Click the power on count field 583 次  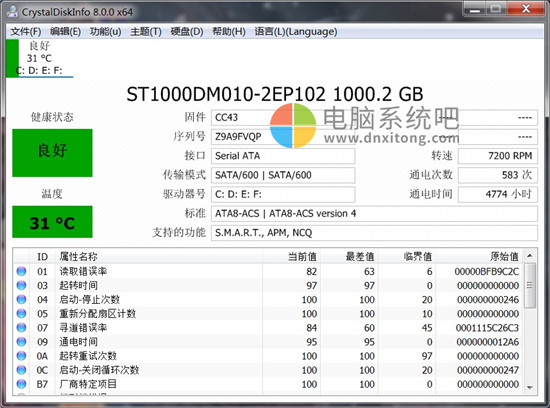pos(497,175)
